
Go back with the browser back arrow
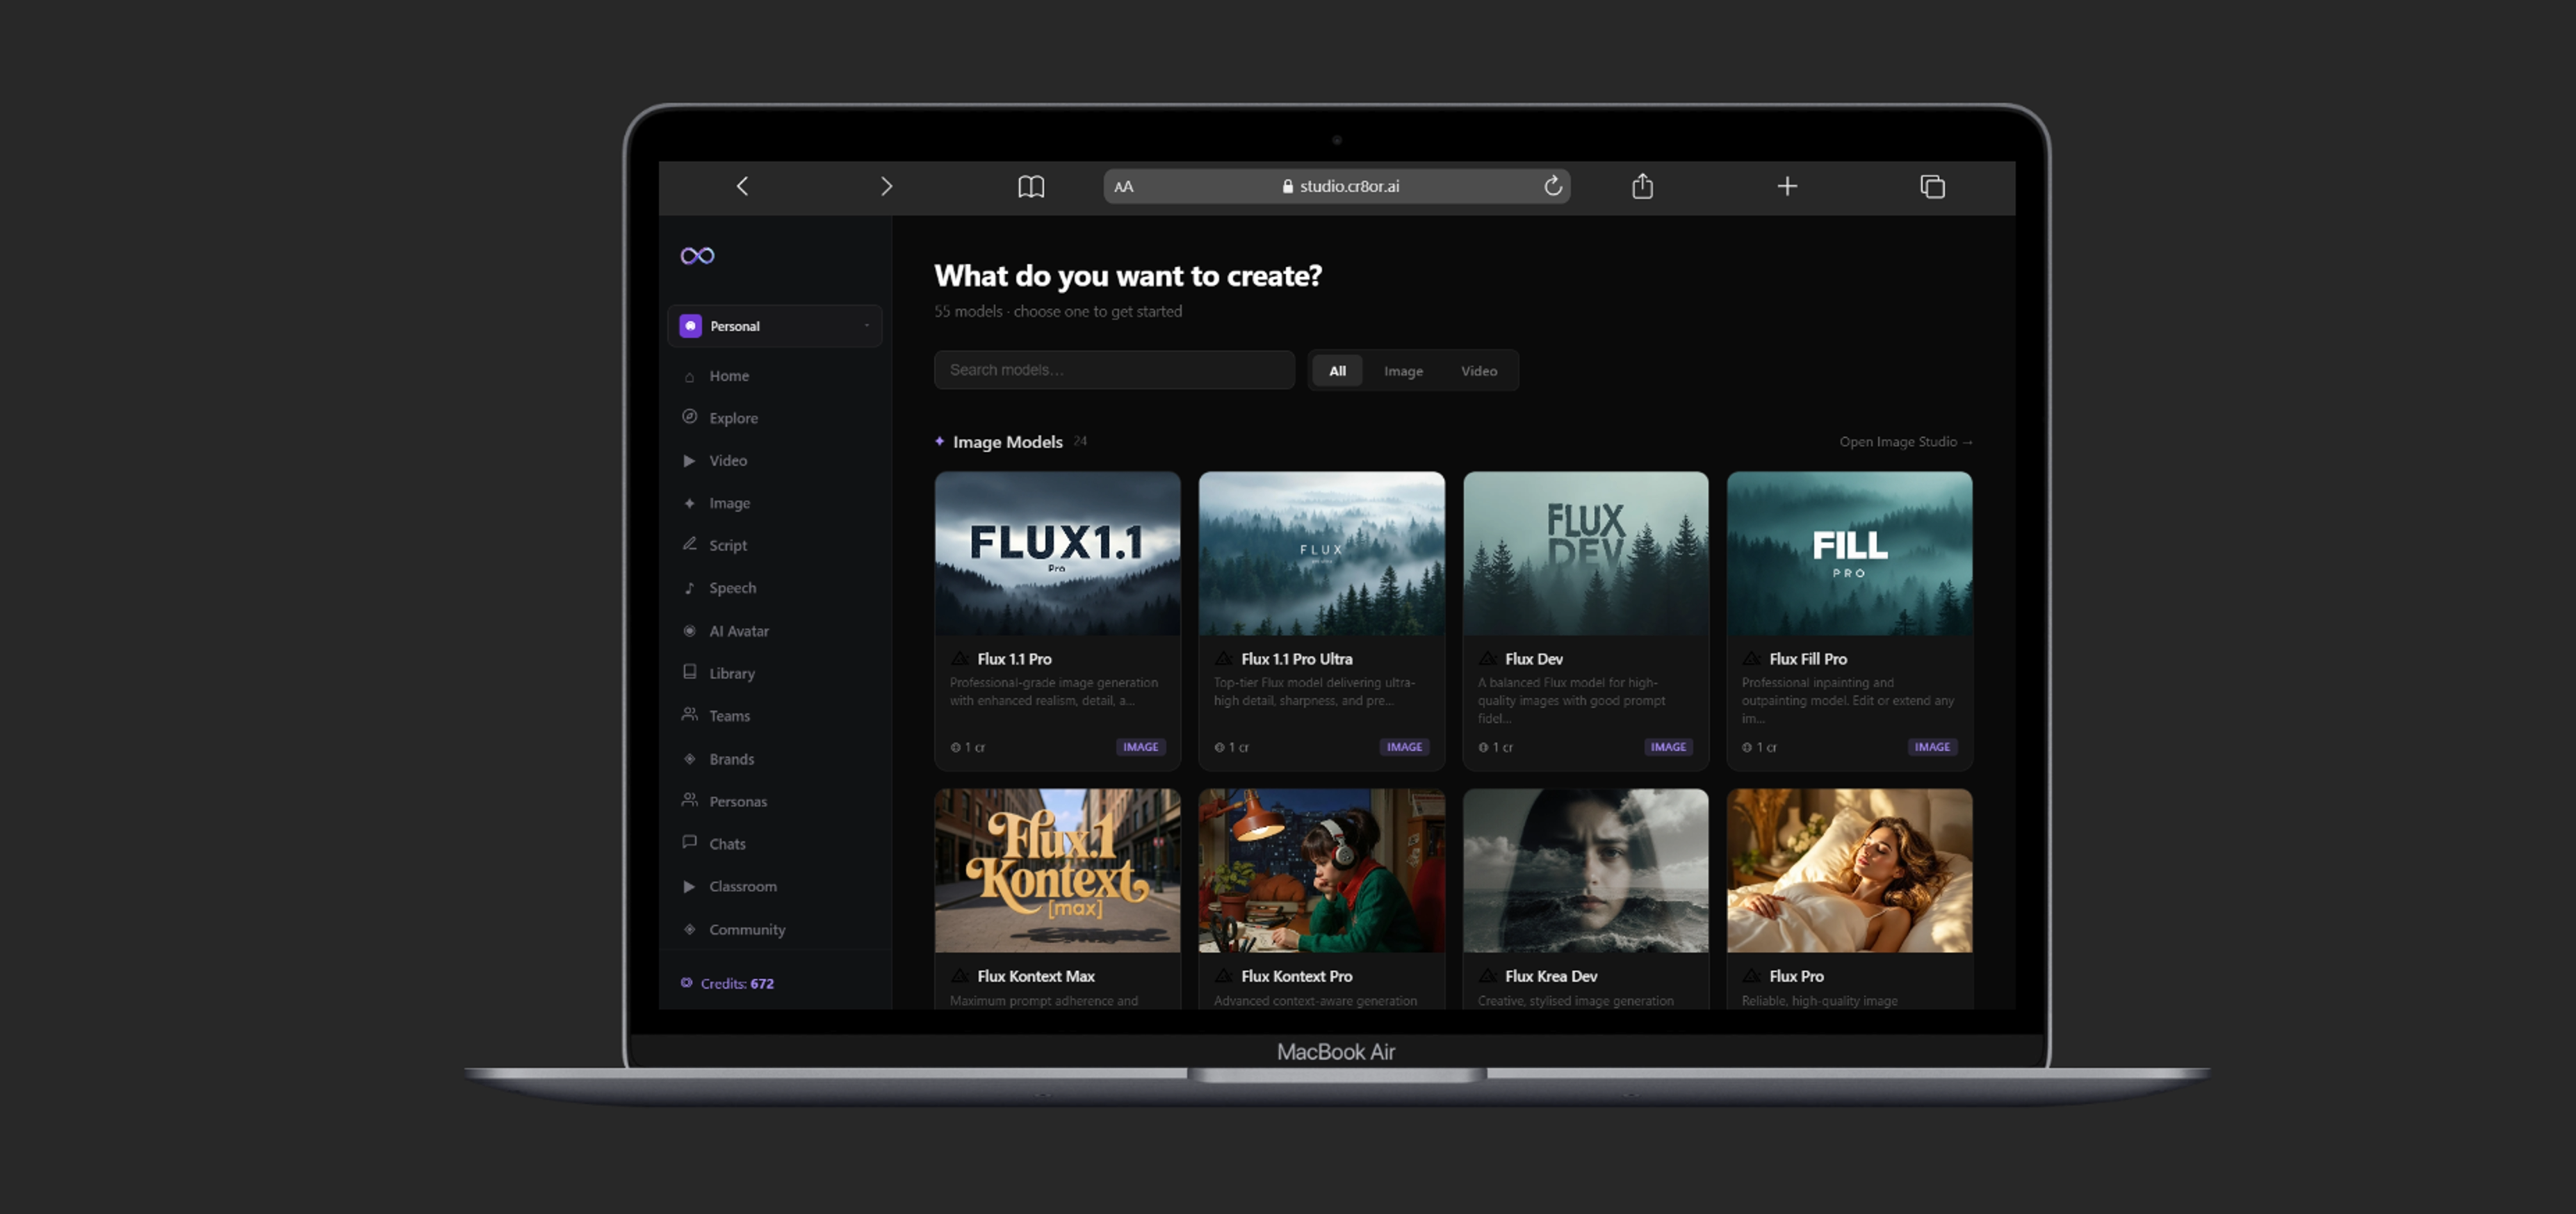tap(742, 186)
